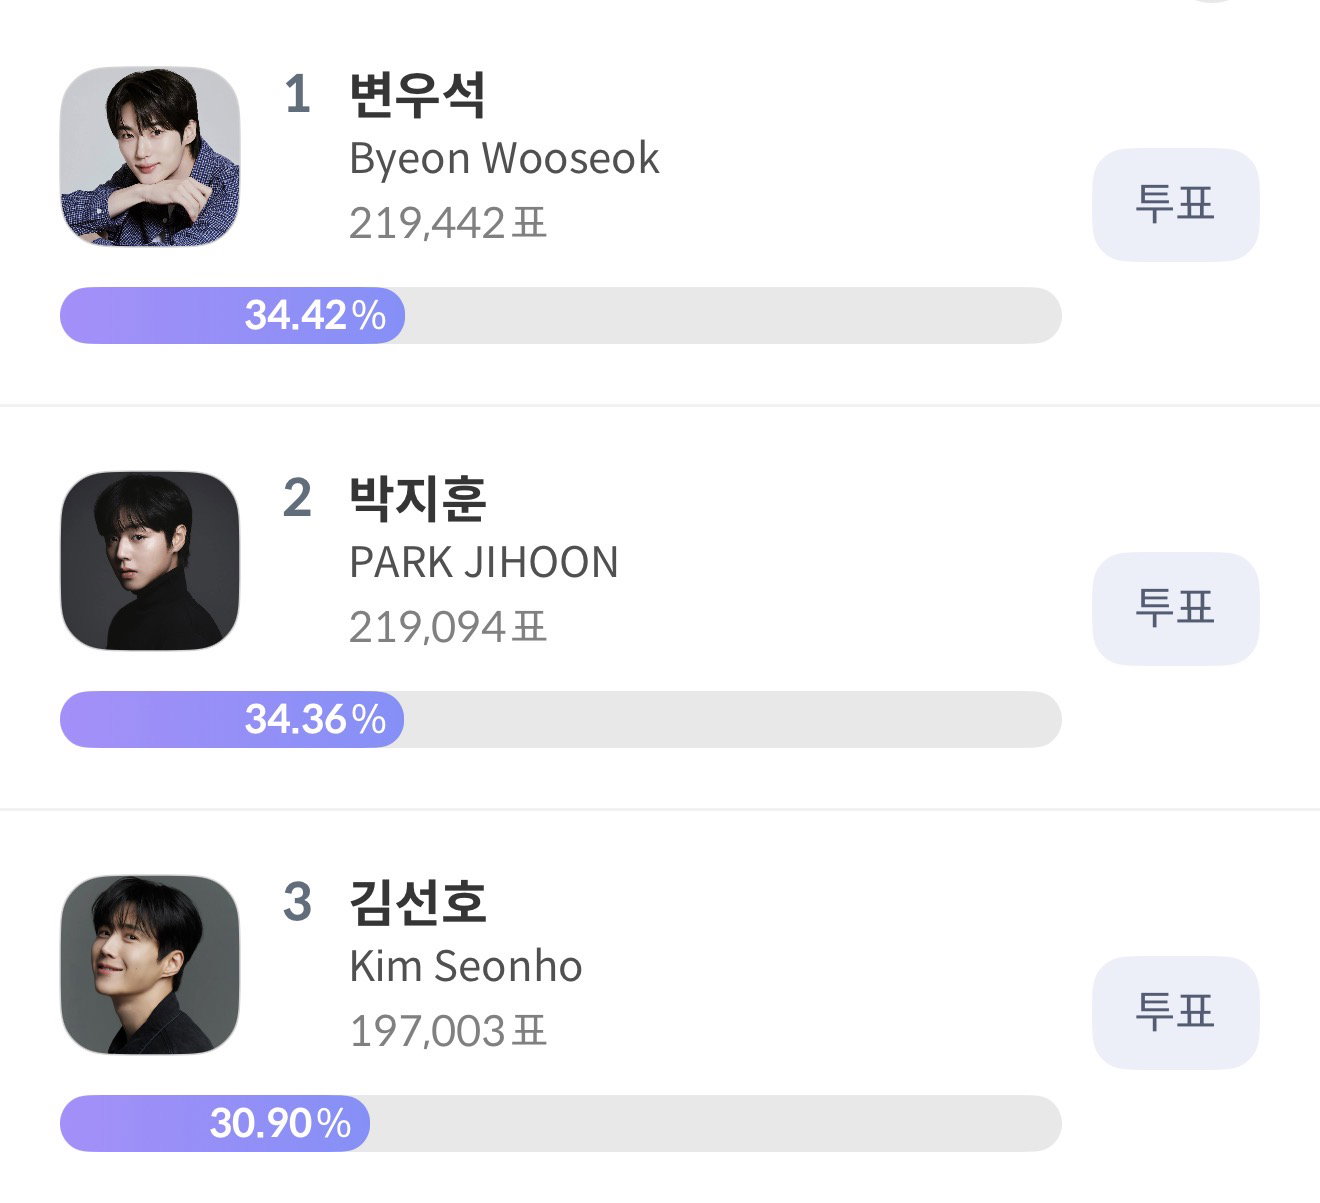Select the Korean name 김선호

(418, 903)
